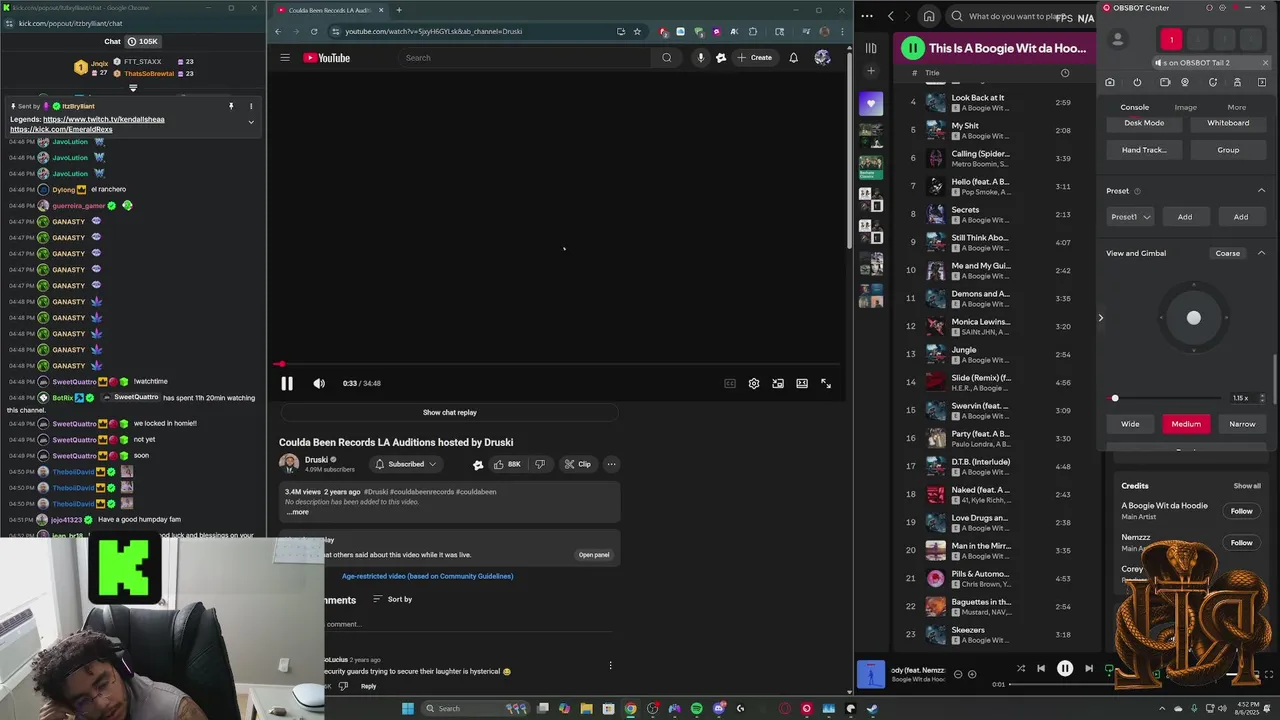This screenshot has width=1280, height=720.
Task: Open Liked Songs in Spotify sidebar
Action: (871, 103)
